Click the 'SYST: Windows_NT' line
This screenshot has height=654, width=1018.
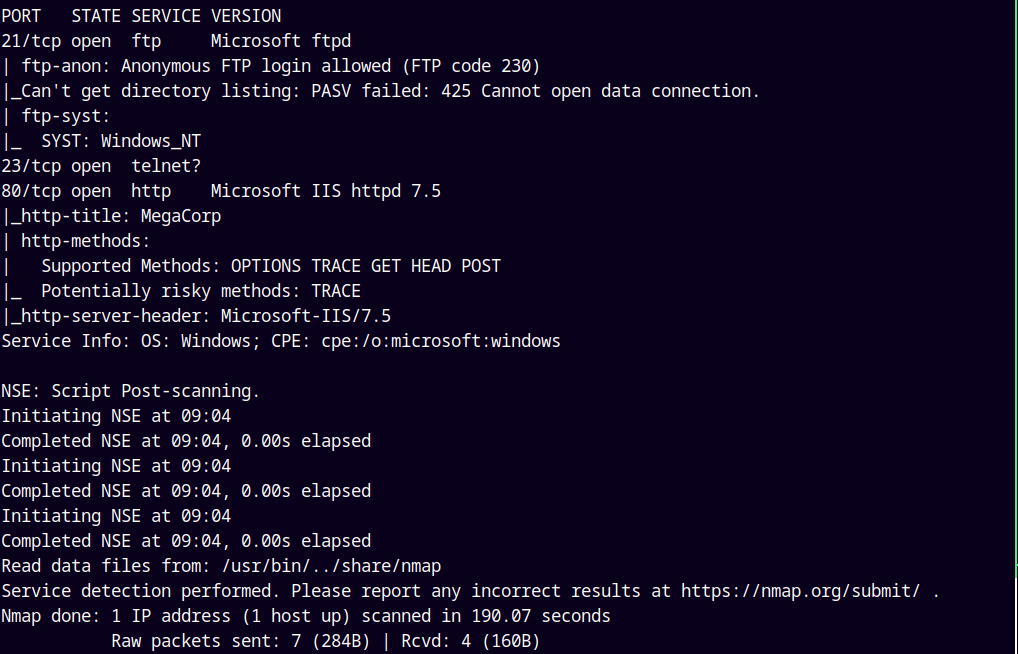click(x=120, y=141)
